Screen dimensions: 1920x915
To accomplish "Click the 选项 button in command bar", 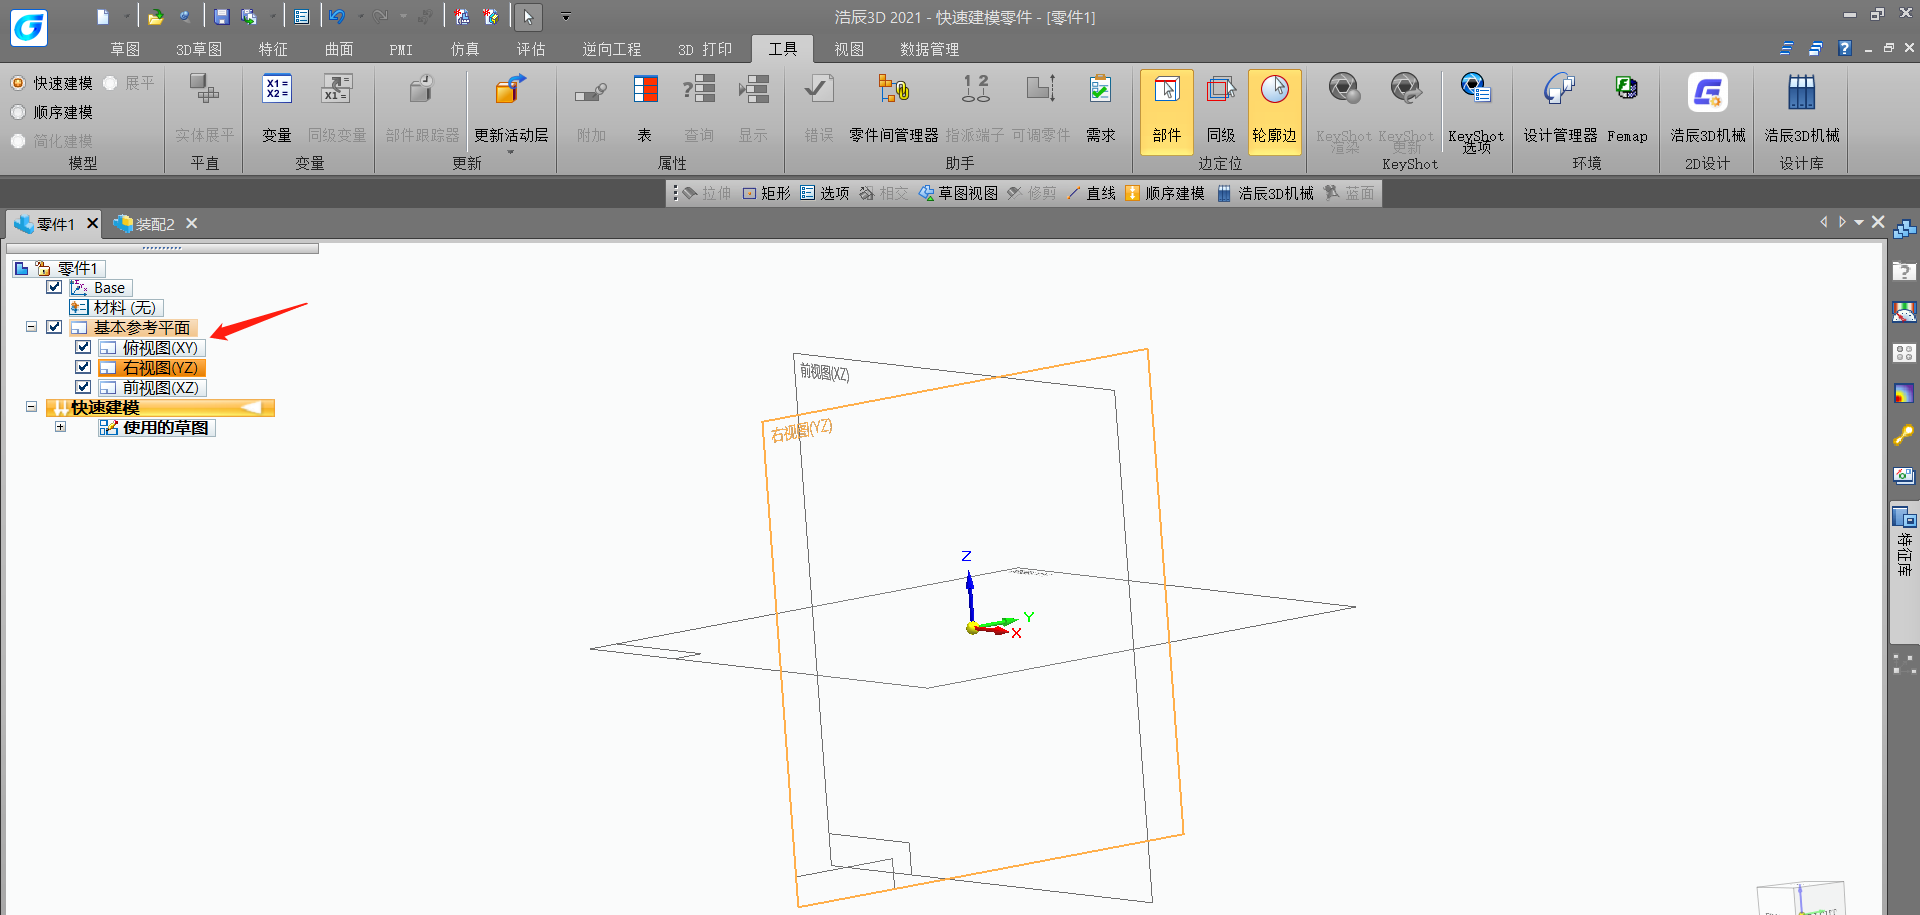I will pyautogui.click(x=825, y=193).
